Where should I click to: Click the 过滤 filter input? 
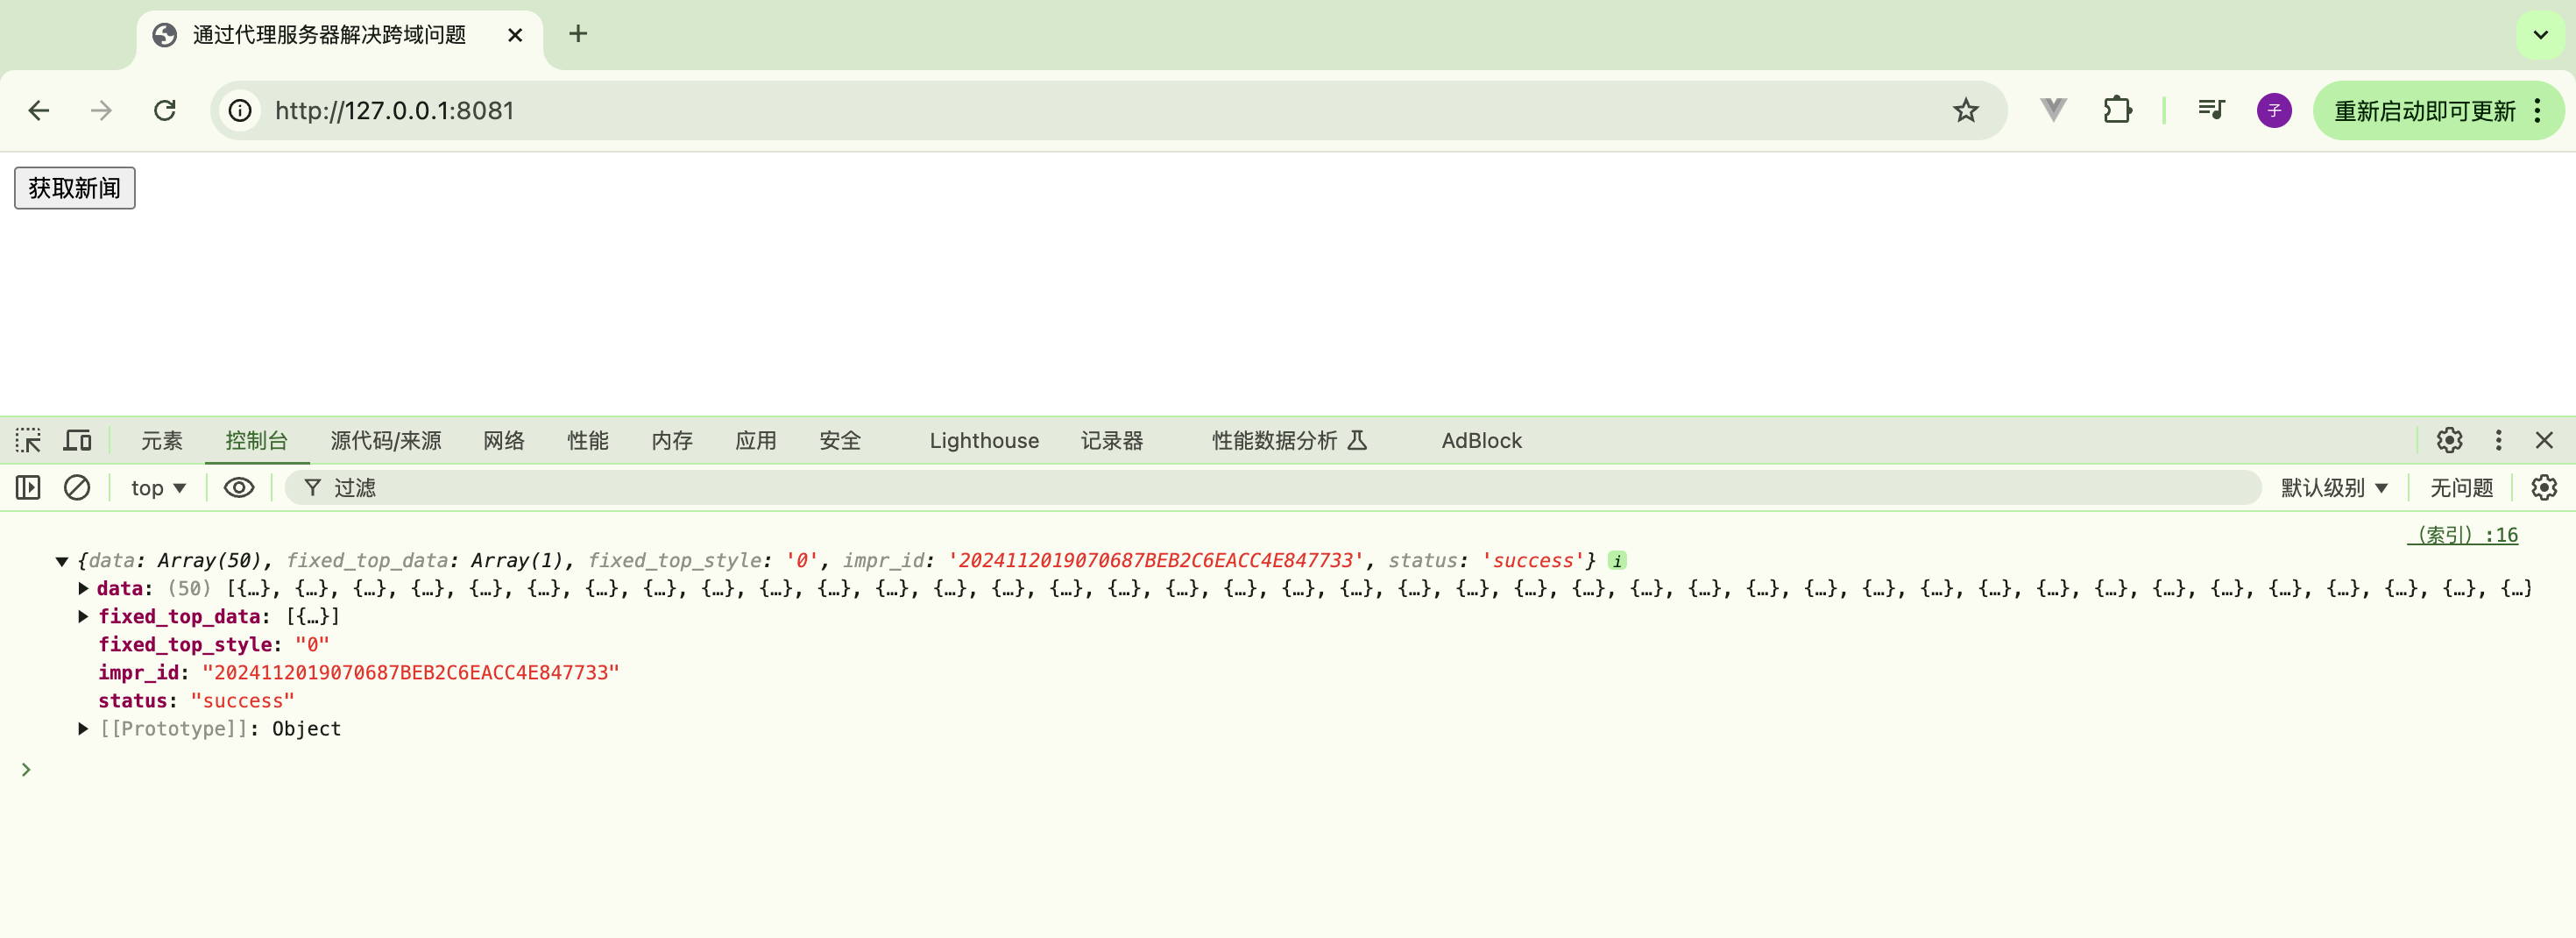coord(1273,487)
